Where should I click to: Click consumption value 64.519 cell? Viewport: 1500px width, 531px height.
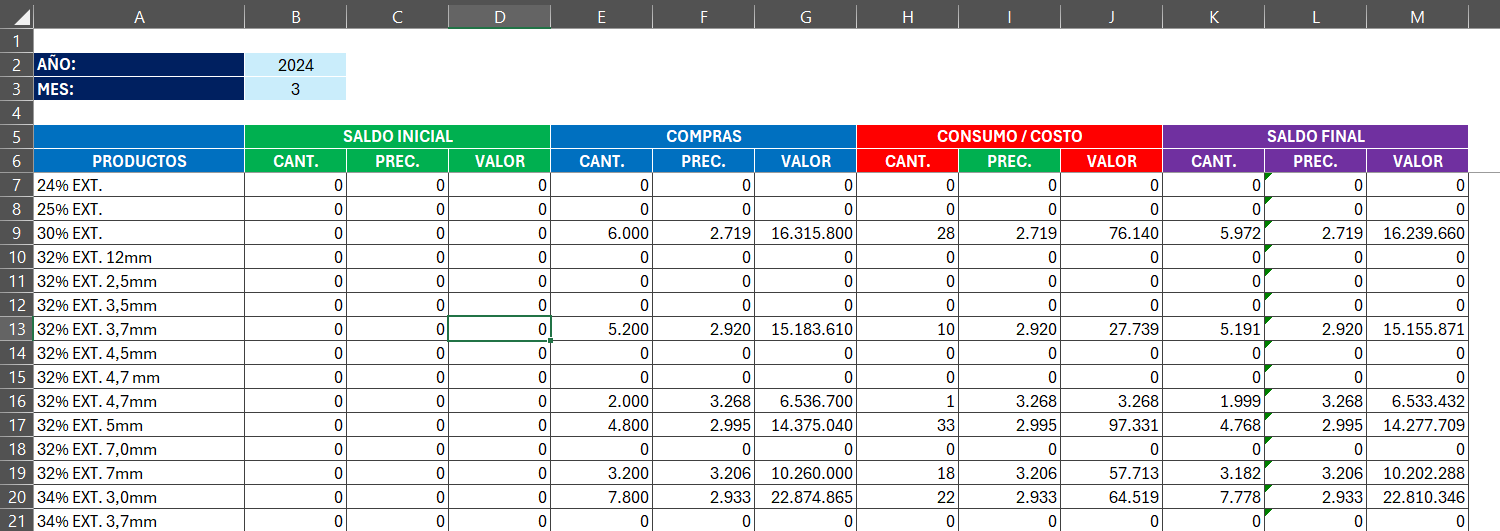pos(1111,497)
